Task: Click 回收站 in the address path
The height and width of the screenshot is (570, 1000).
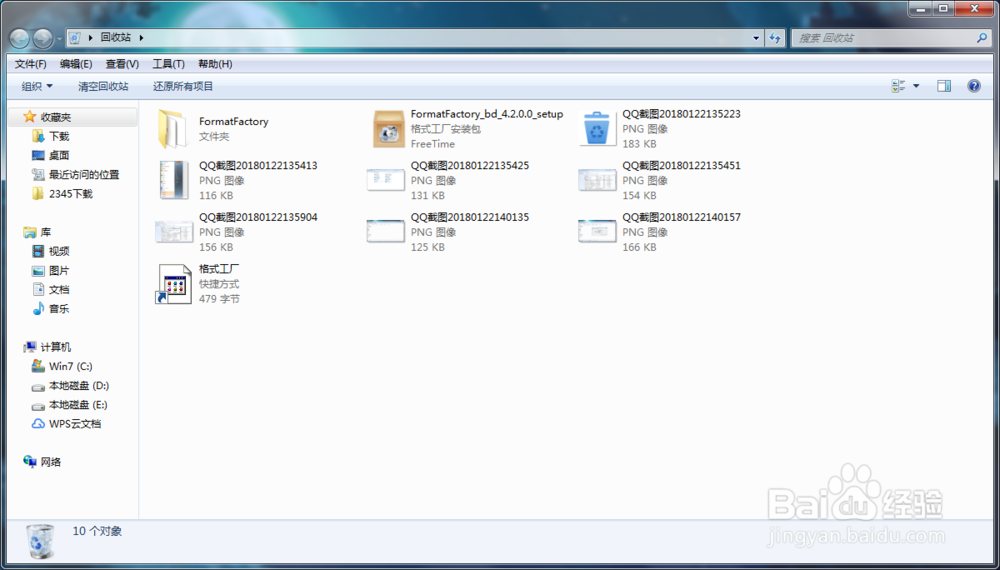Action: click(x=115, y=38)
